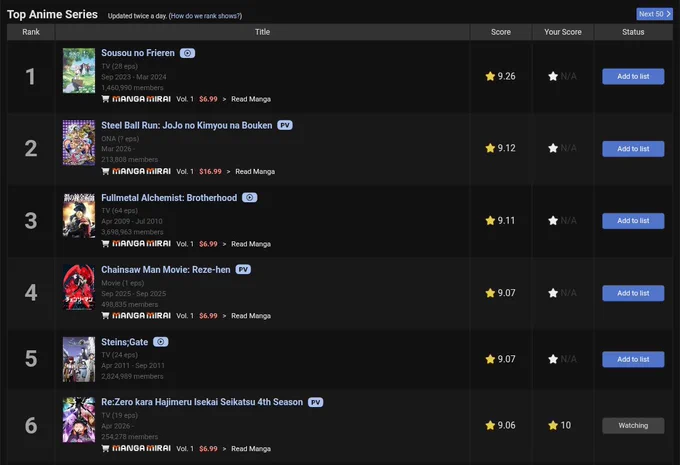680x465 pixels.
Task: Play the PV badge for Re:Zero 4th Season
Action: click(315, 402)
